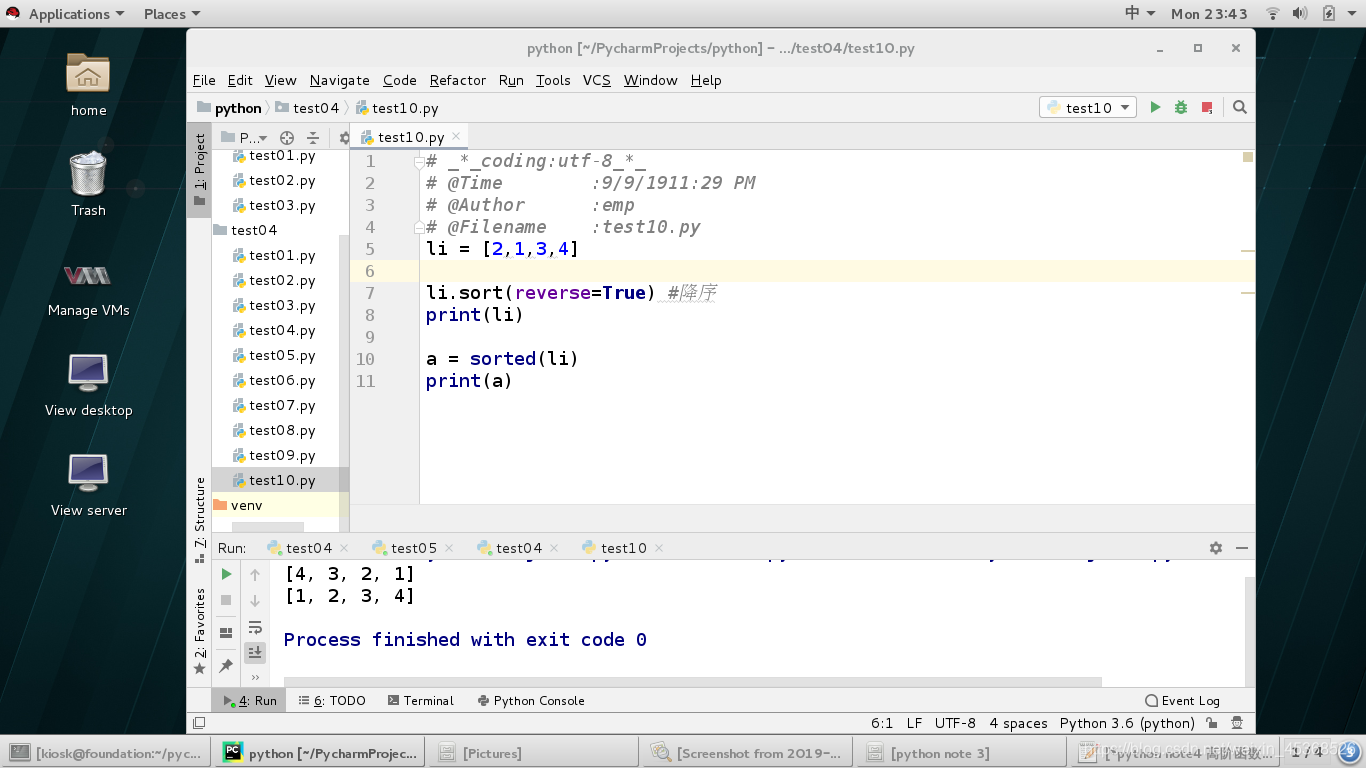Open Python 3.6 interpreter selector
The width and height of the screenshot is (1366, 768).
pyautogui.click(x=1127, y=723)
